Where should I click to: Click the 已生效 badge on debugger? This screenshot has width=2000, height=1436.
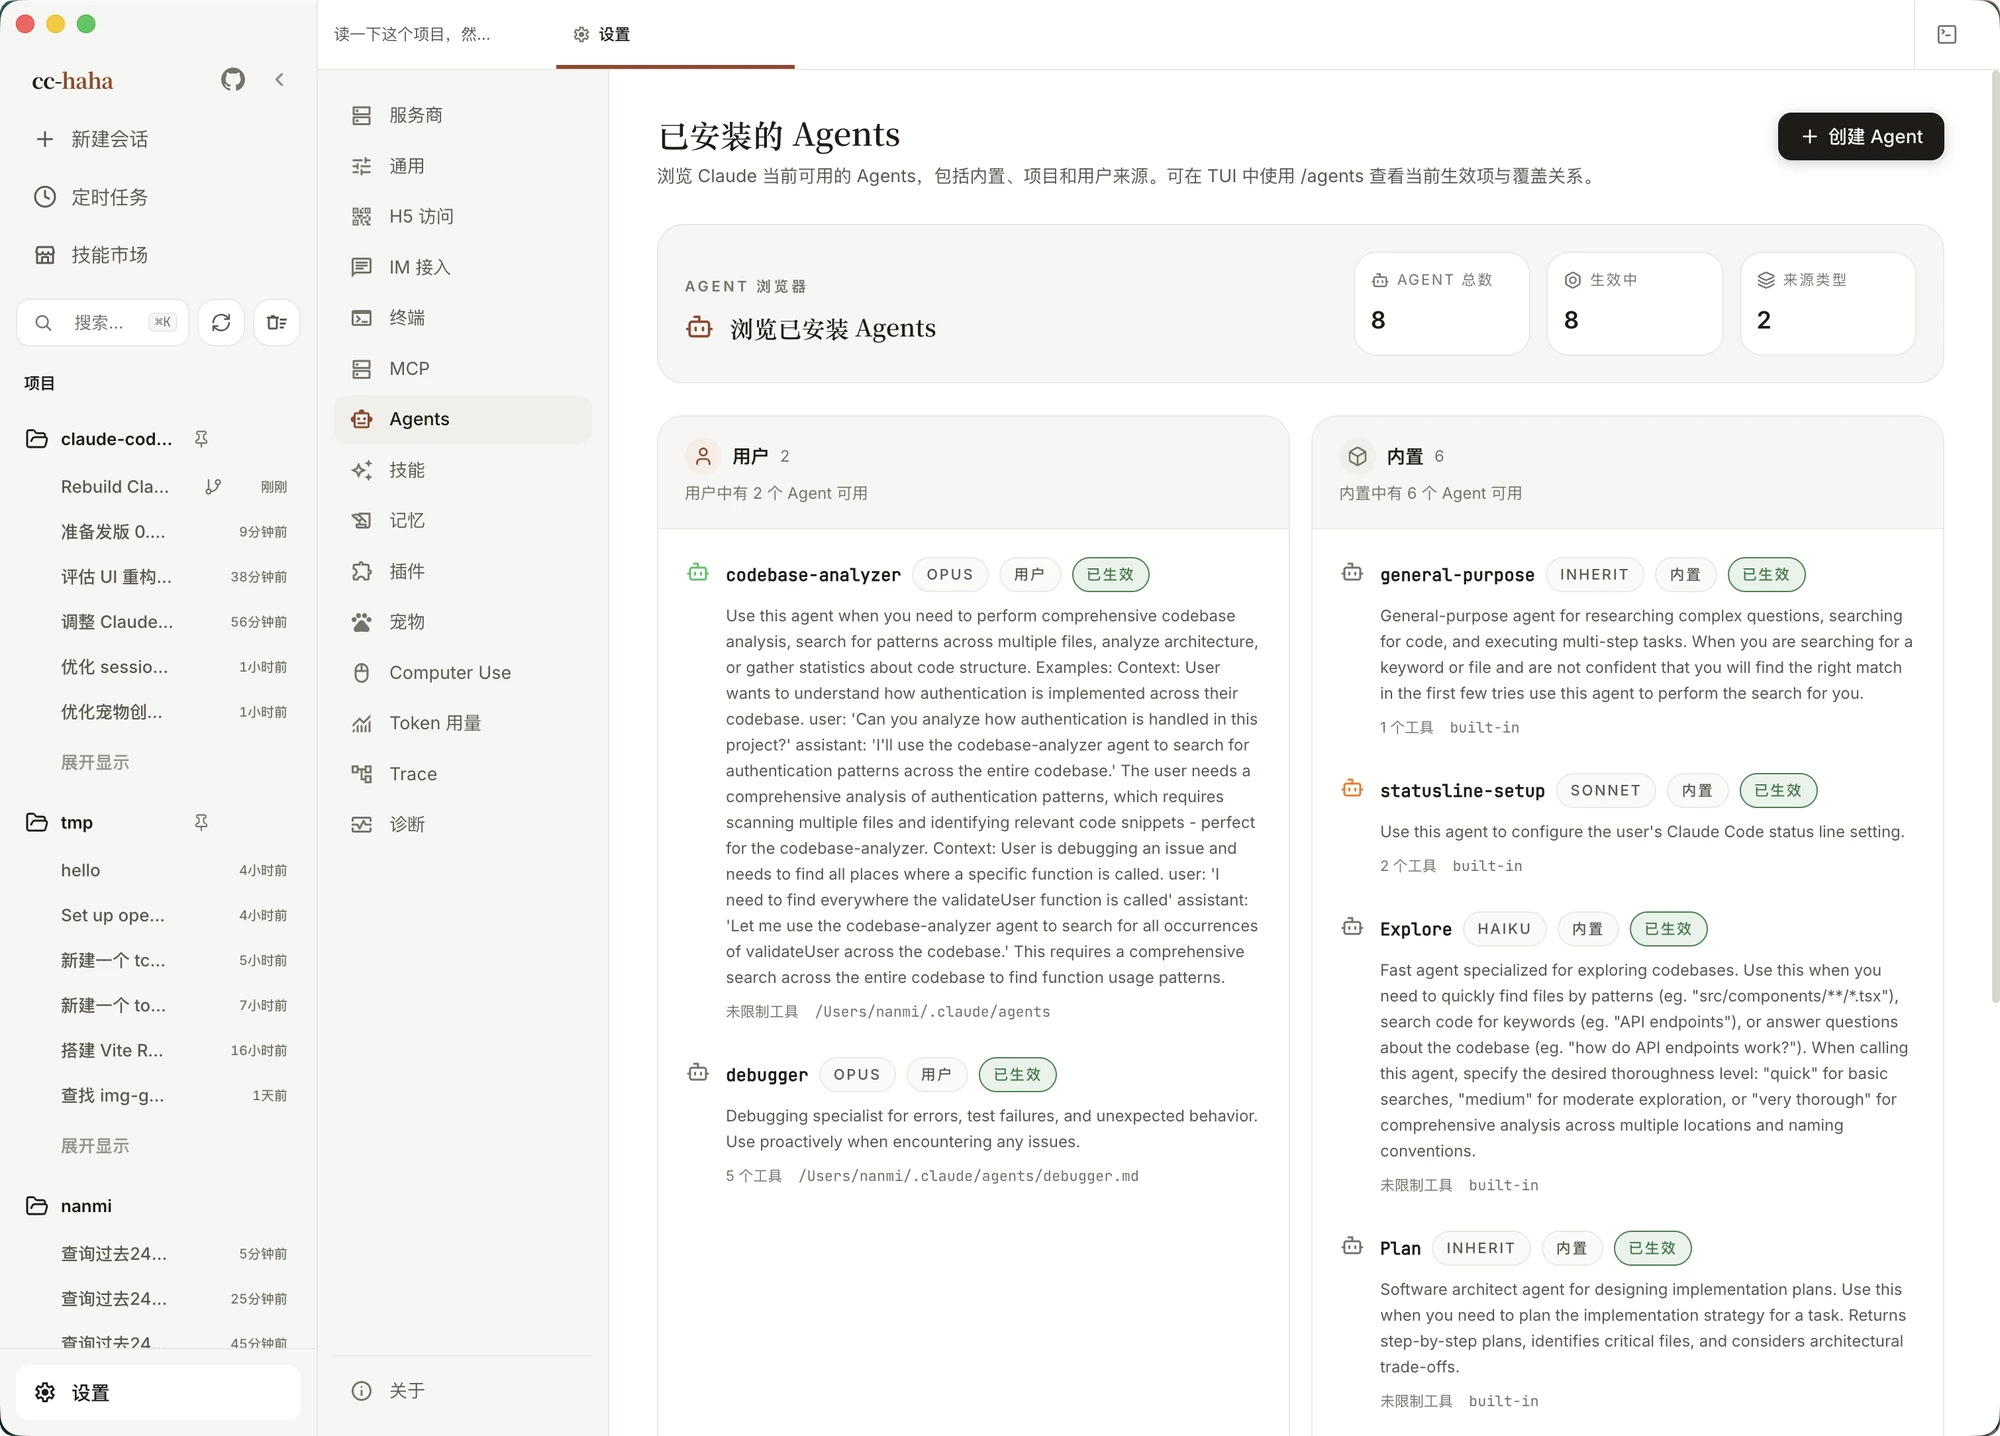1017,1074
